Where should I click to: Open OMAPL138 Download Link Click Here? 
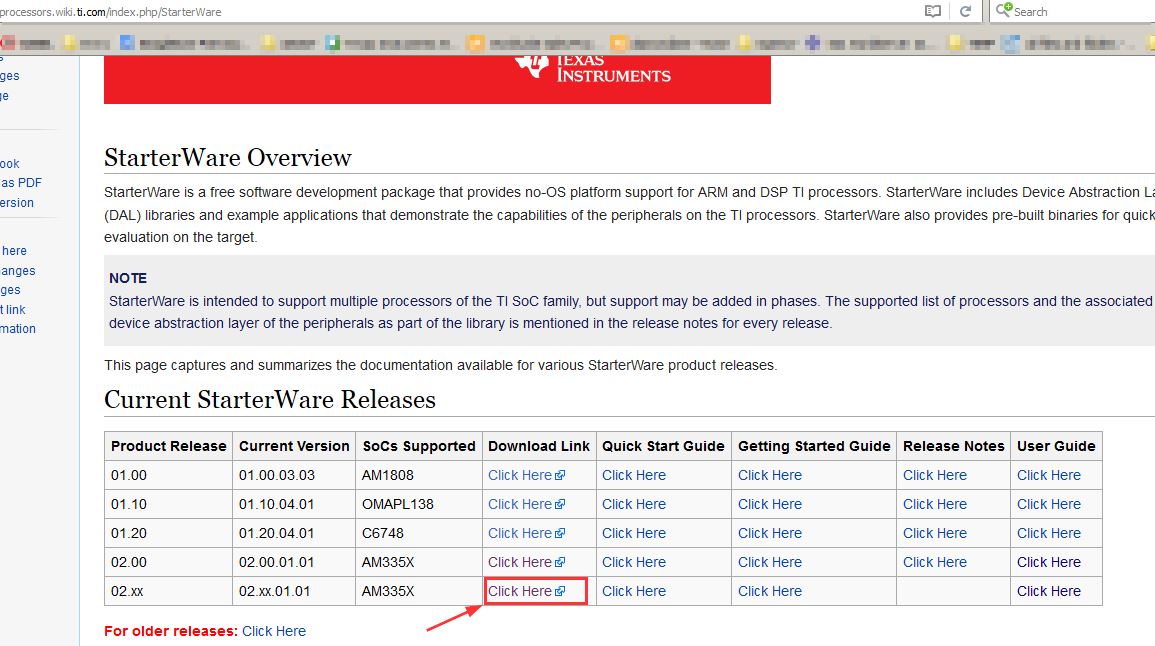526,504
